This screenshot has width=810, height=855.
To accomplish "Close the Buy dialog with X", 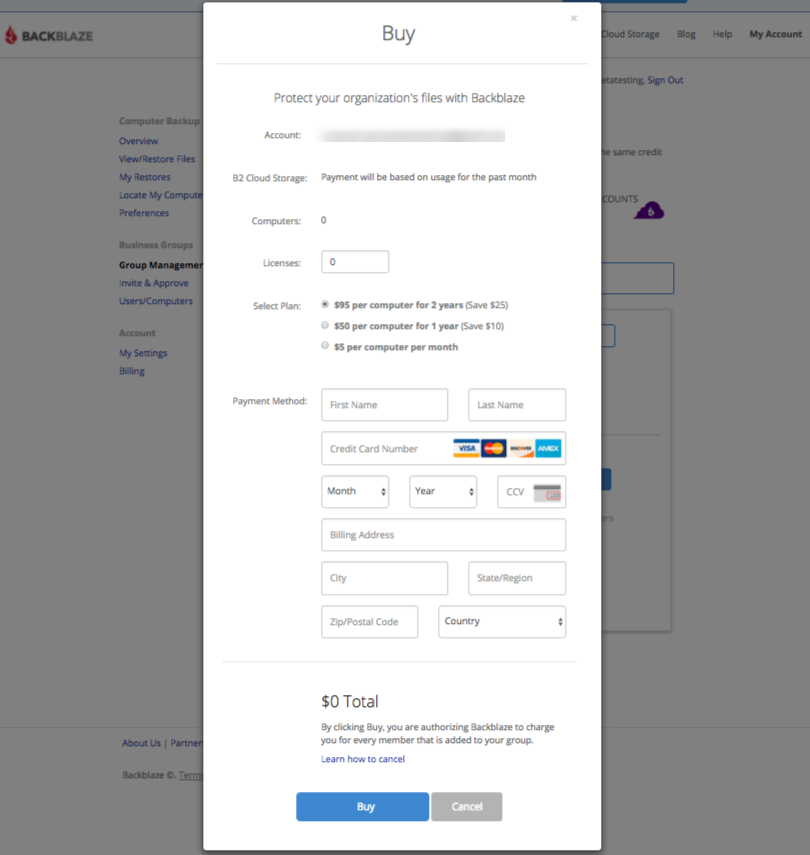I will tap(574, 19).
